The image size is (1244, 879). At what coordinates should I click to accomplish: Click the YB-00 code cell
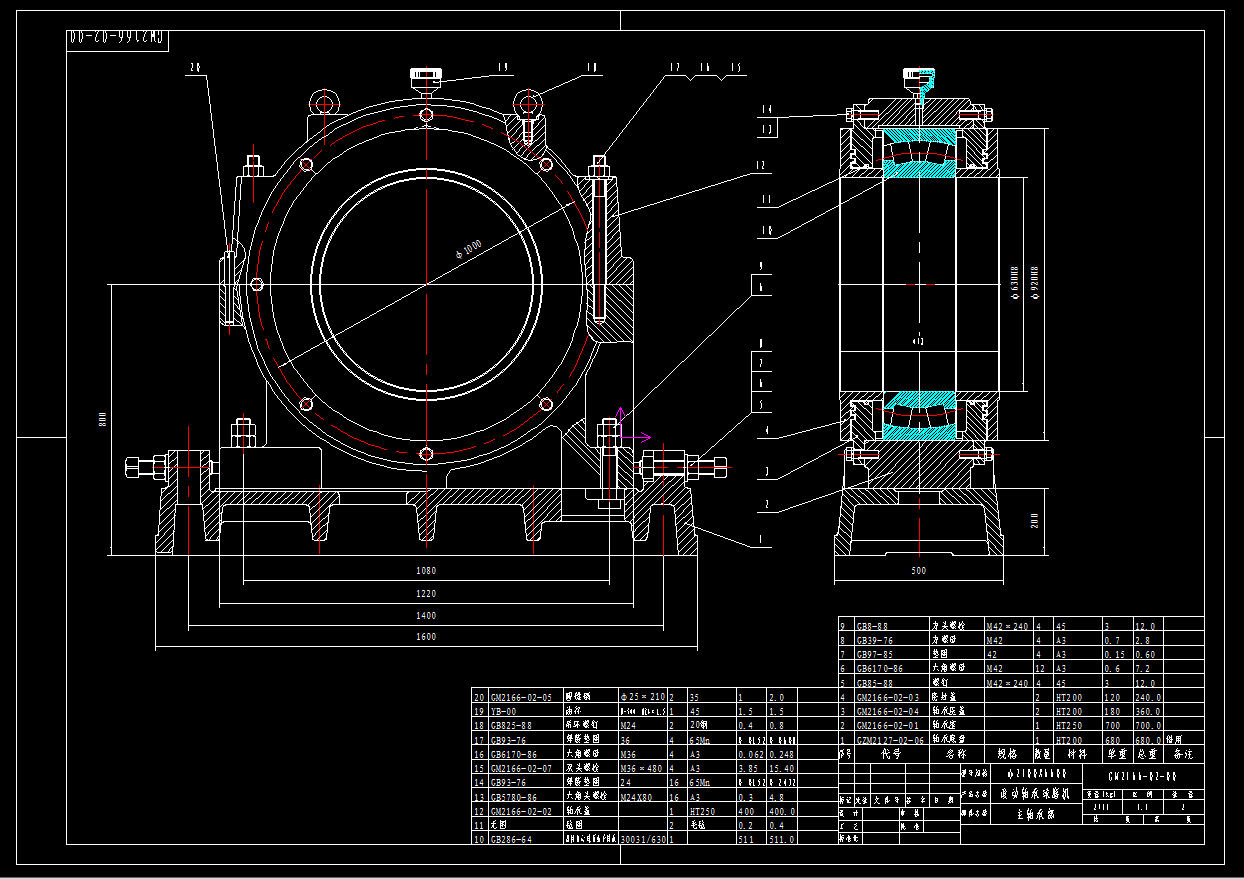pos(503,711)
